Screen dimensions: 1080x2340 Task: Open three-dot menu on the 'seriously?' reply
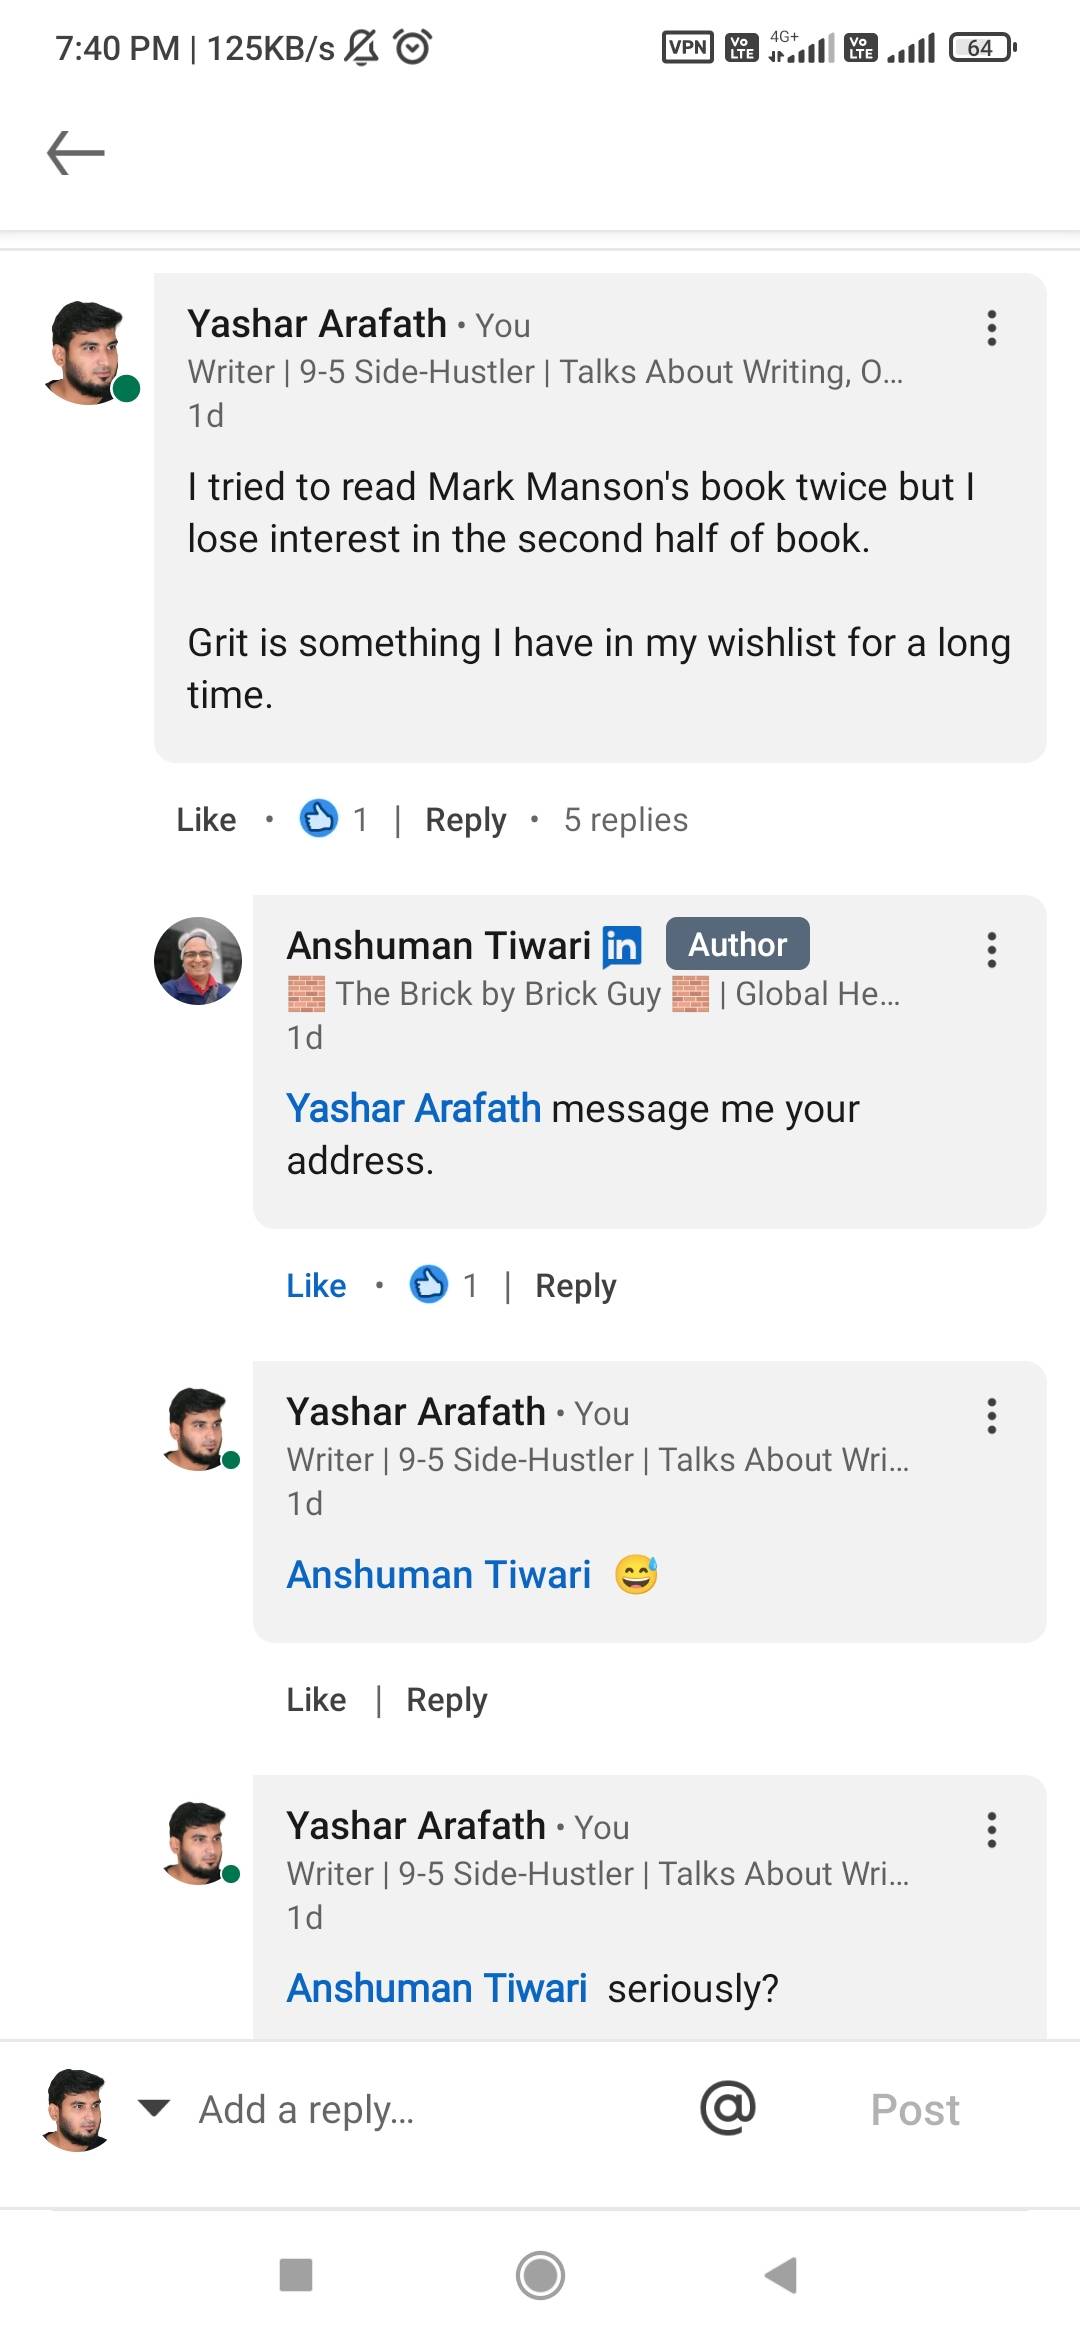(991, 1830)
